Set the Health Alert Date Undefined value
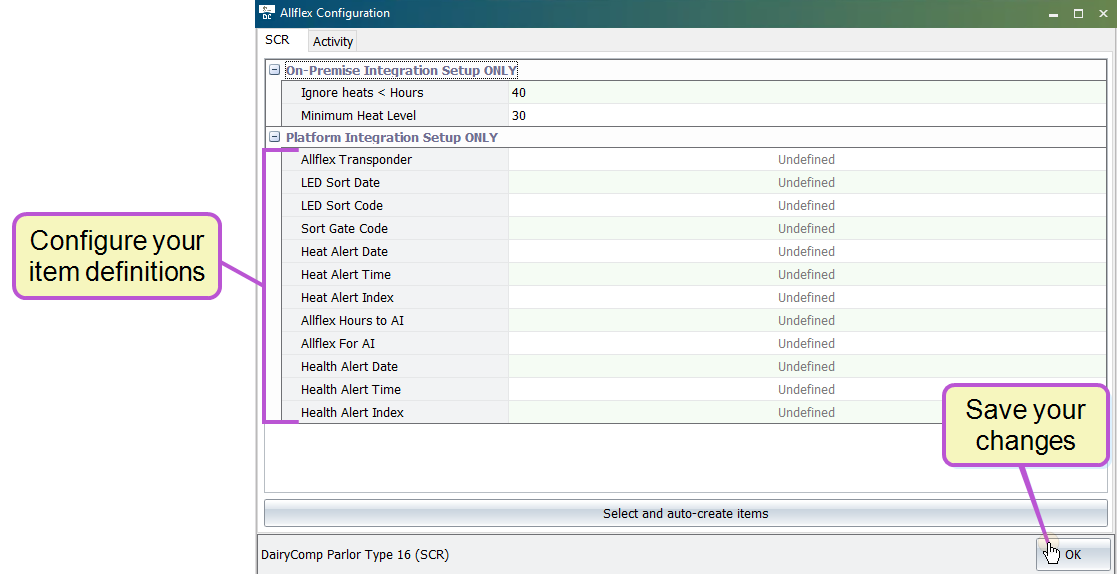 pyautogui.click(x=808, y=366)
